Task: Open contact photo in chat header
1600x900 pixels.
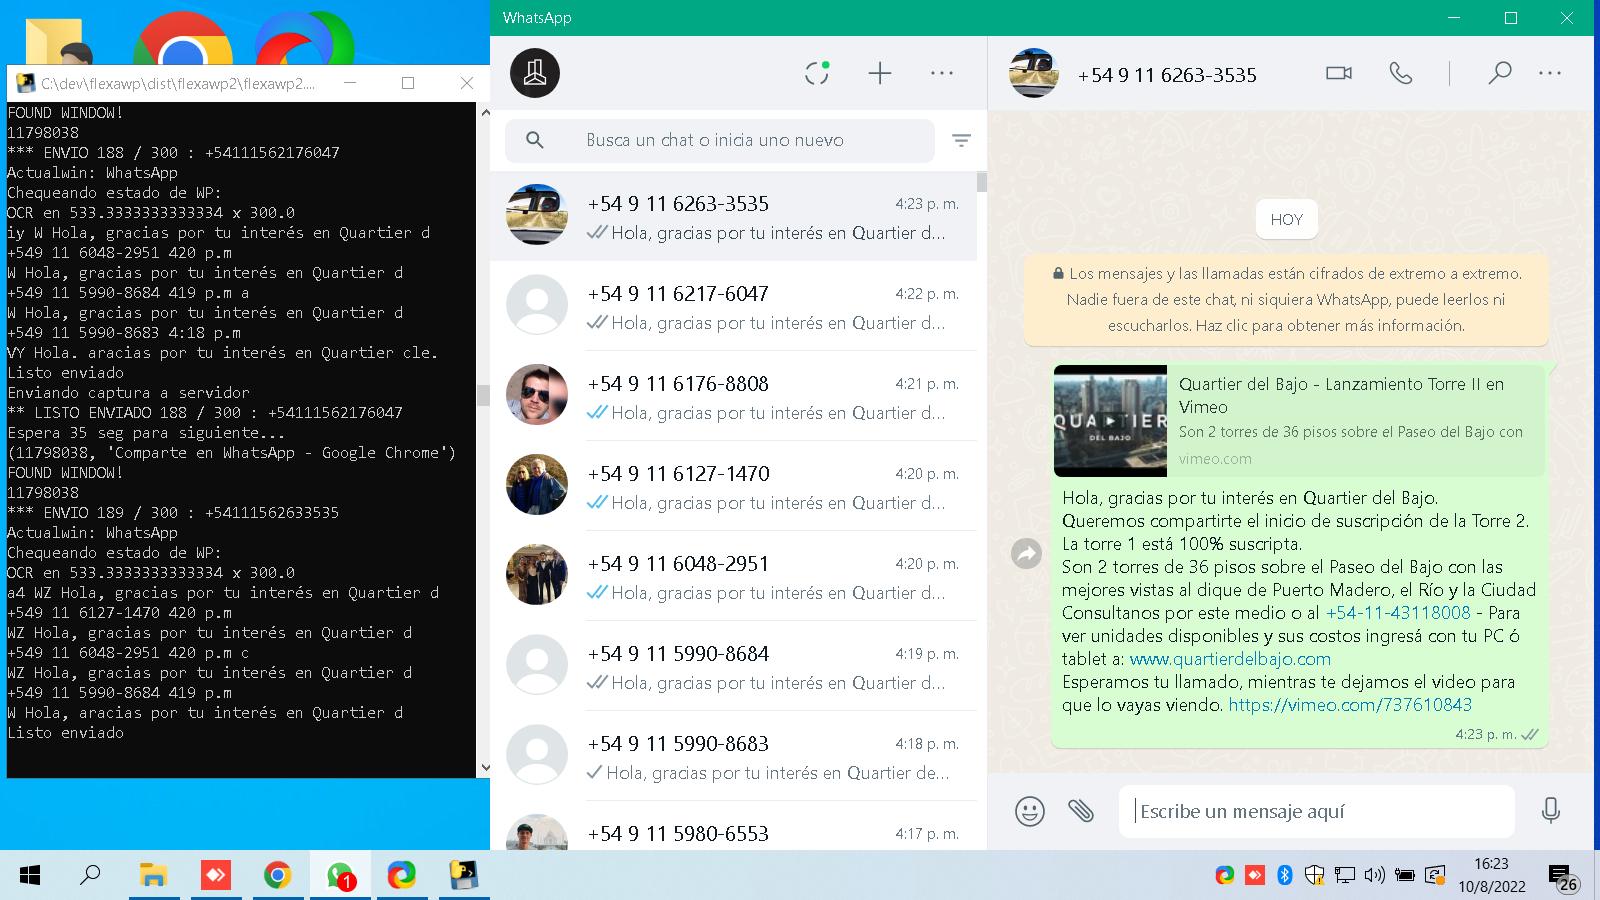Action: 1033,73
